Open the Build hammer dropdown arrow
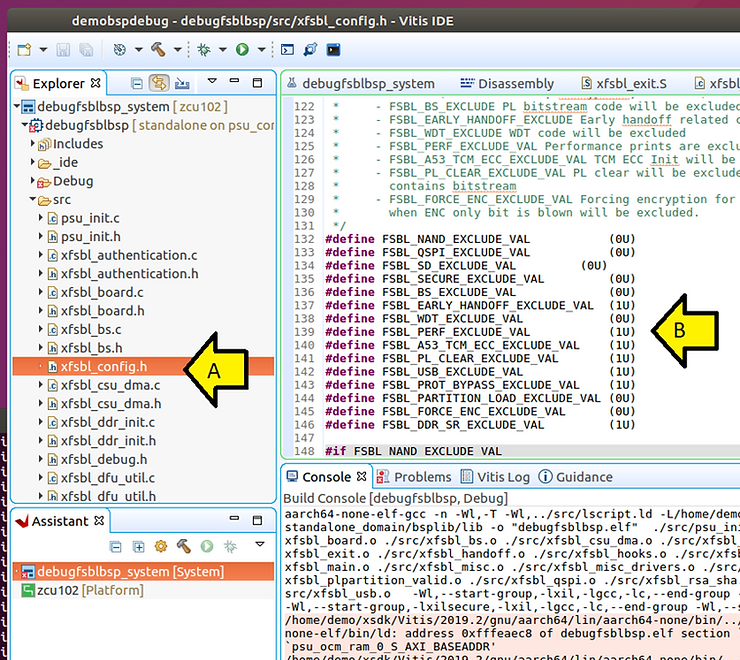740x660 pixels. pyautogui.click(x=177, y=49)
